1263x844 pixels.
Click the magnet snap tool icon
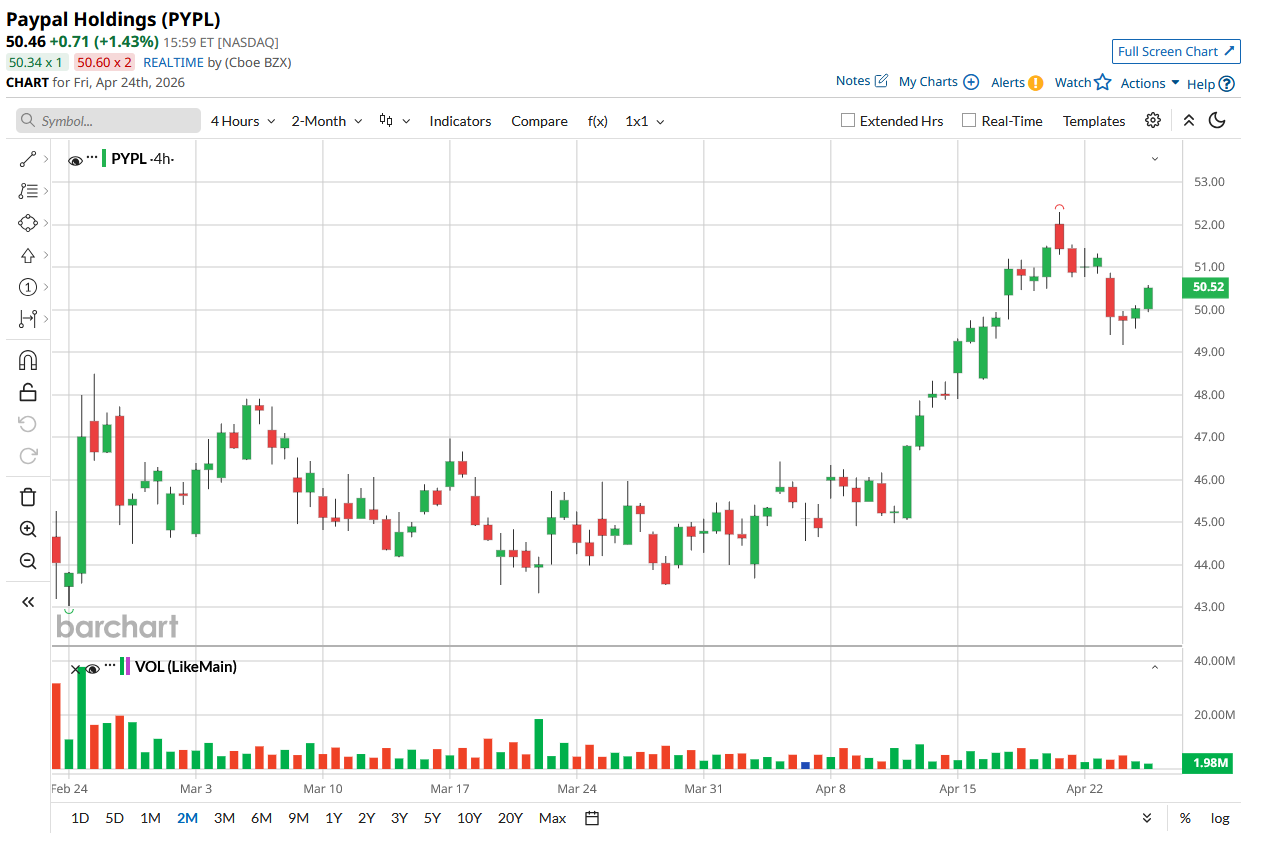click(28, 360)
